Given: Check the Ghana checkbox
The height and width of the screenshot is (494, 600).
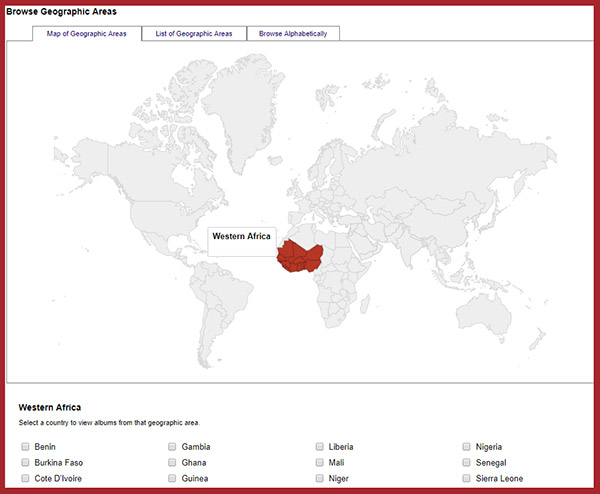Looking at the screenshot, I should point(173,463).
